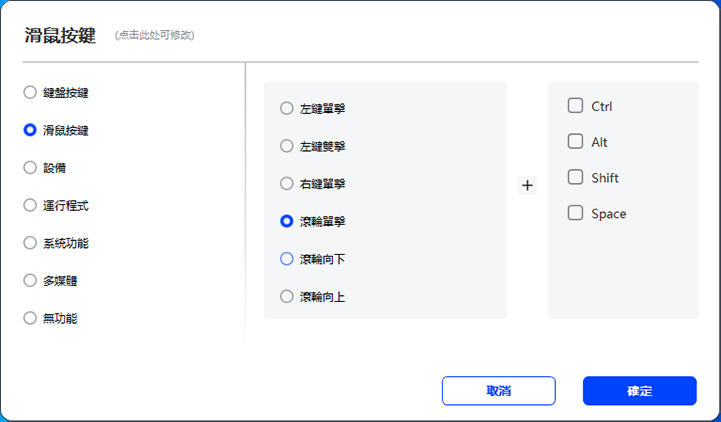Viewport: 721px width, 422px height.
Task: Enable the Ctrl modifier checkbox
Action: (x=575, y=105)
